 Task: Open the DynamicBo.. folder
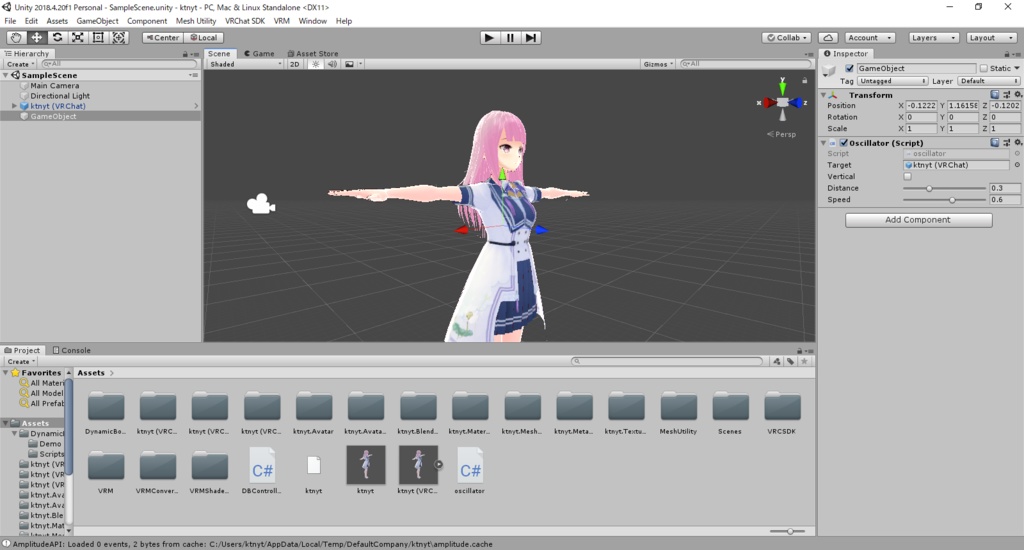click(x=105, y=412)
